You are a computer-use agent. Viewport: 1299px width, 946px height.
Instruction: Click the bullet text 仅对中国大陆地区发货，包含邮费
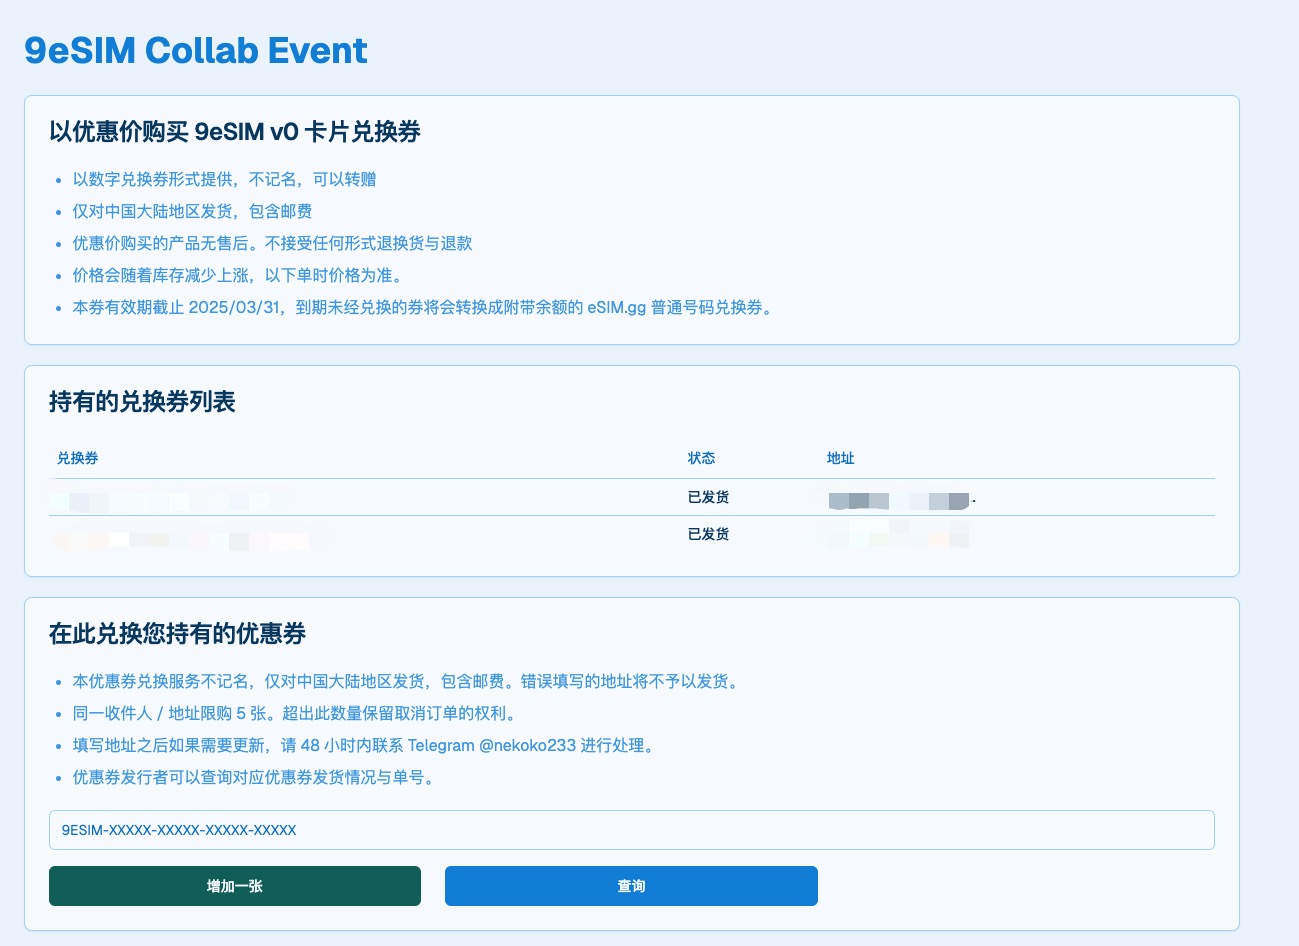192,211
